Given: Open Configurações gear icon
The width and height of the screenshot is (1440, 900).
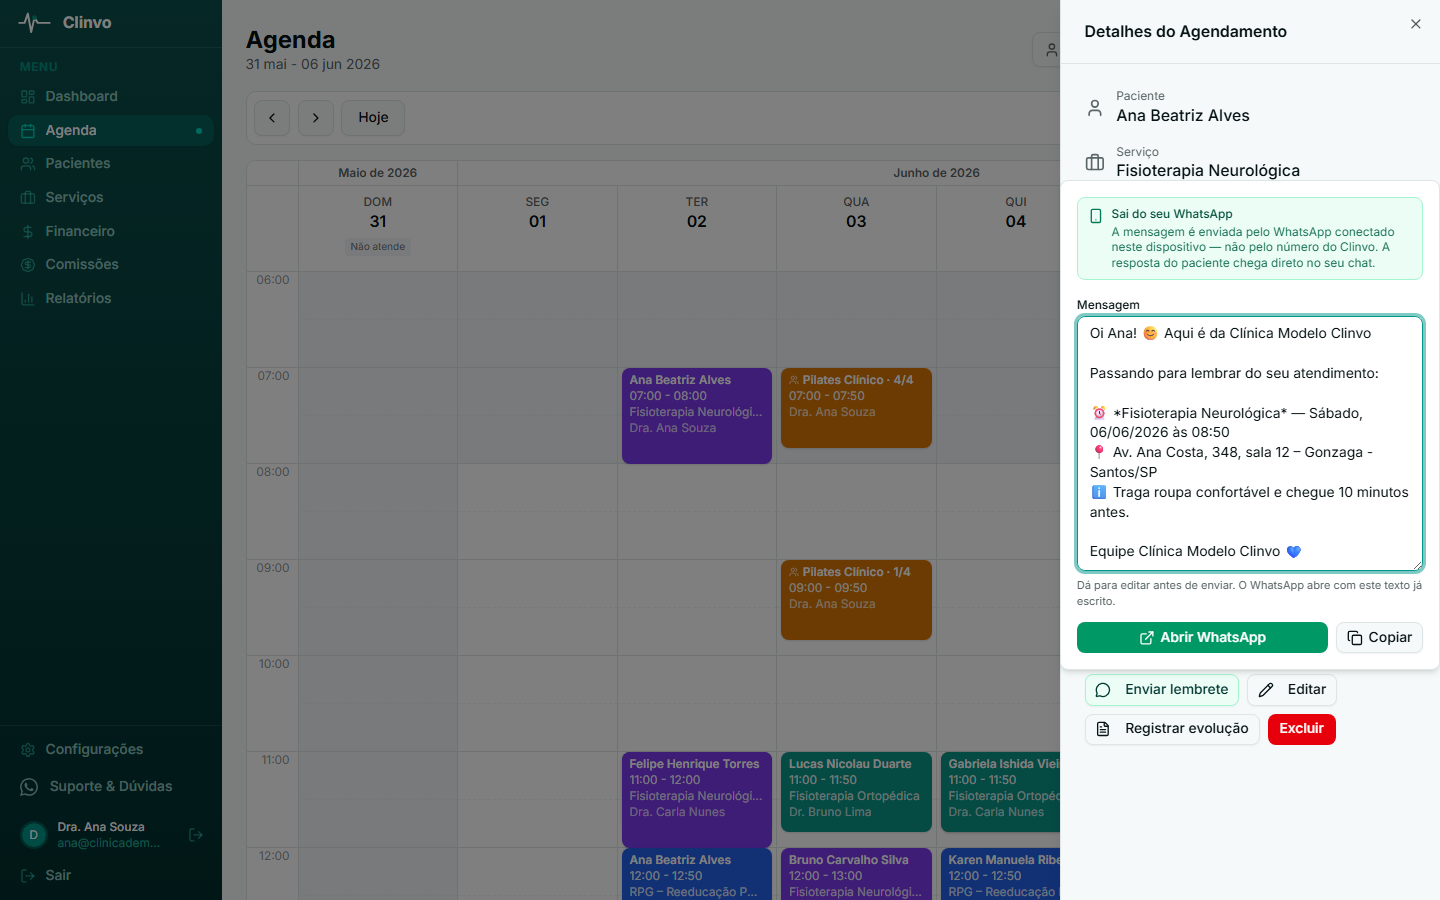Looking at the screenshot, I should (28, 749).
